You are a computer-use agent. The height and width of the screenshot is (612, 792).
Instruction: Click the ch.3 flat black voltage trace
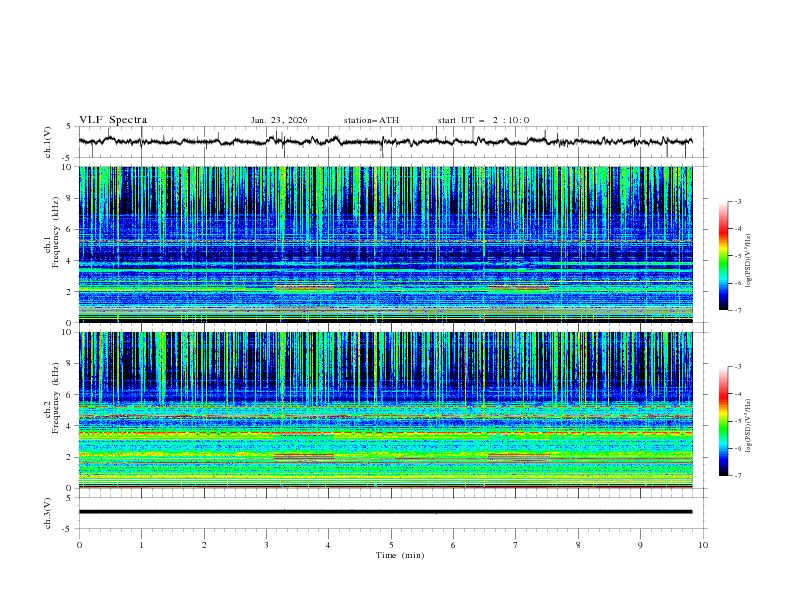pos(385,512)
